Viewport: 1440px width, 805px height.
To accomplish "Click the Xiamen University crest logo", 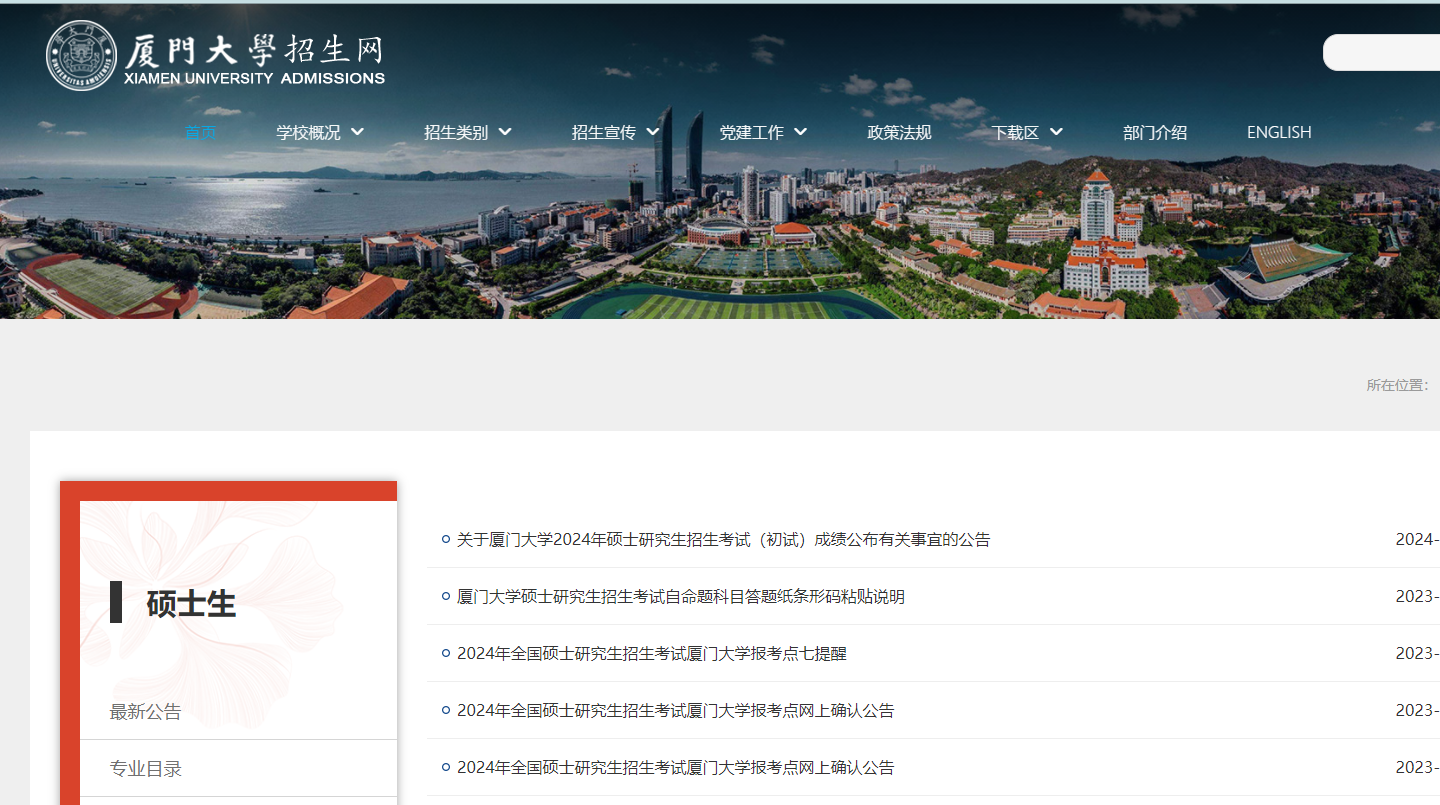I will (x=81, y=55).
